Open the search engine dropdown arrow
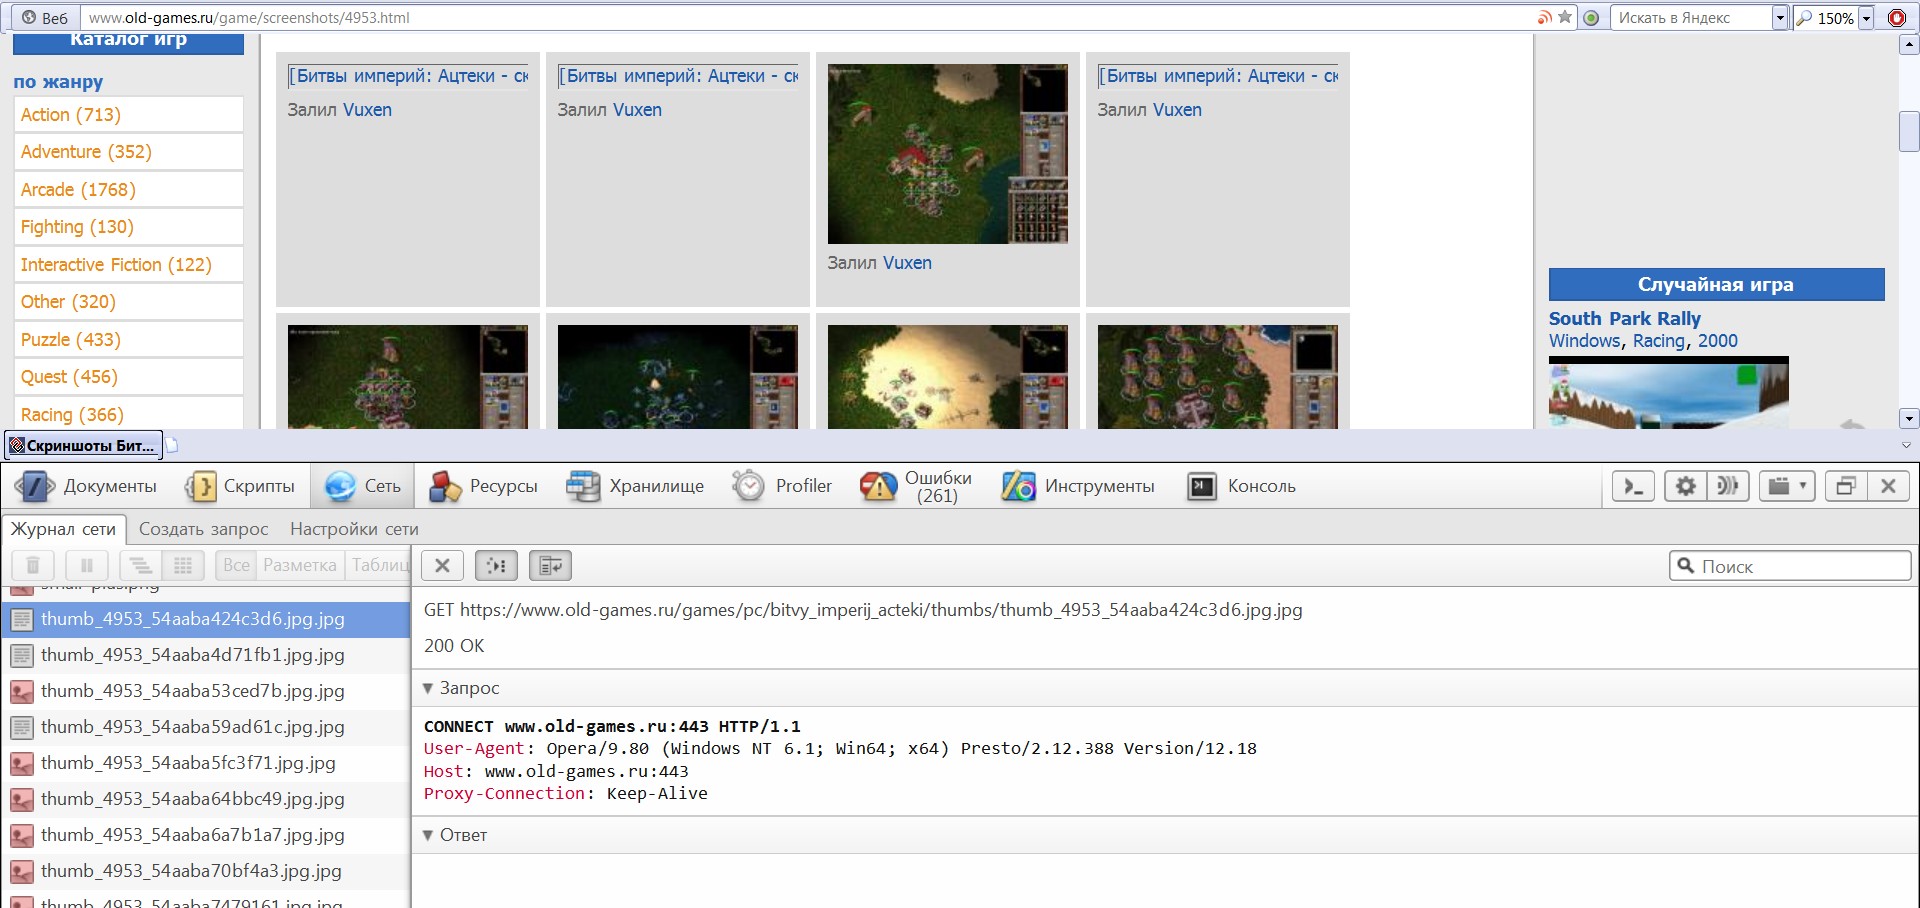The width and height of the screenshot is (1920, 908). pos(1779,18)
